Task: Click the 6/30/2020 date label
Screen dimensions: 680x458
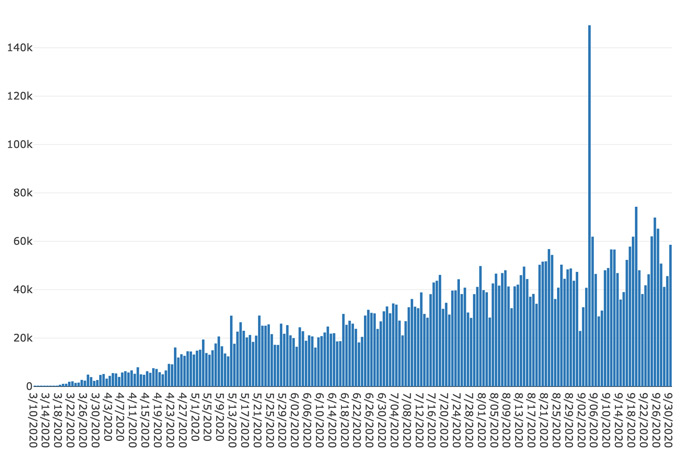Action: [382, 419]
